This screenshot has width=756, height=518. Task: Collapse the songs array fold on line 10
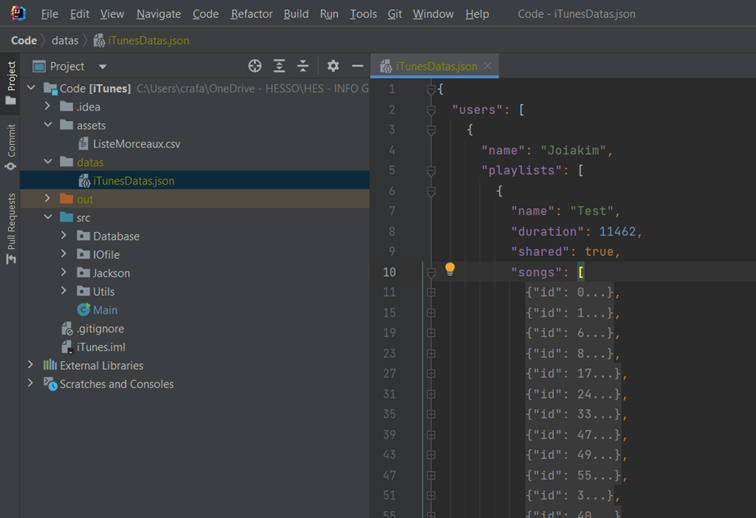click(x=431, y=273)
